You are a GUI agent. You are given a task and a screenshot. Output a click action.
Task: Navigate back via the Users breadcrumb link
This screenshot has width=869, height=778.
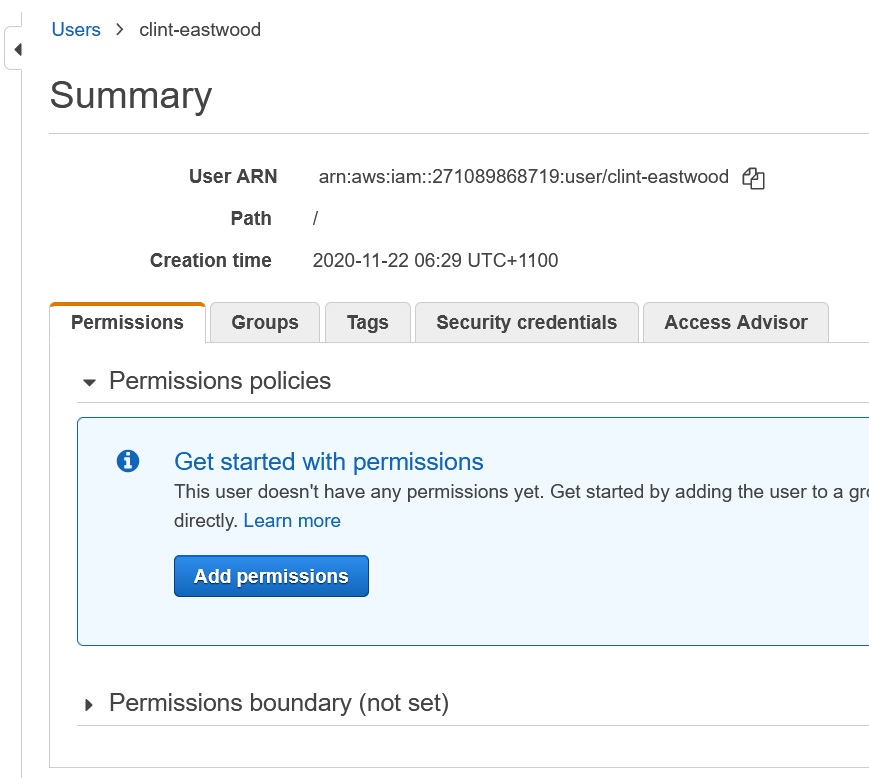coord(76,30)
